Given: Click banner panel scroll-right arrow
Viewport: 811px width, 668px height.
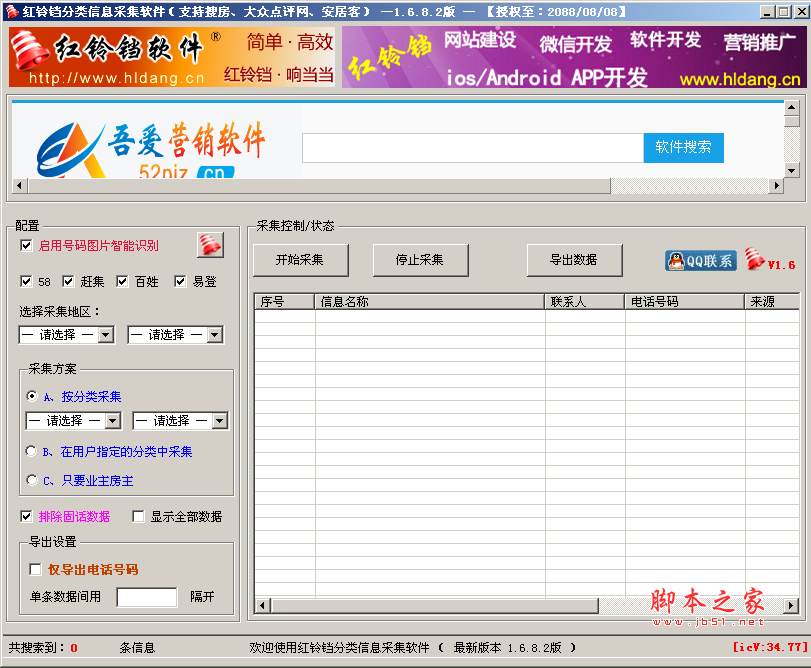Looking at the screenshot, I should point(776,186).
